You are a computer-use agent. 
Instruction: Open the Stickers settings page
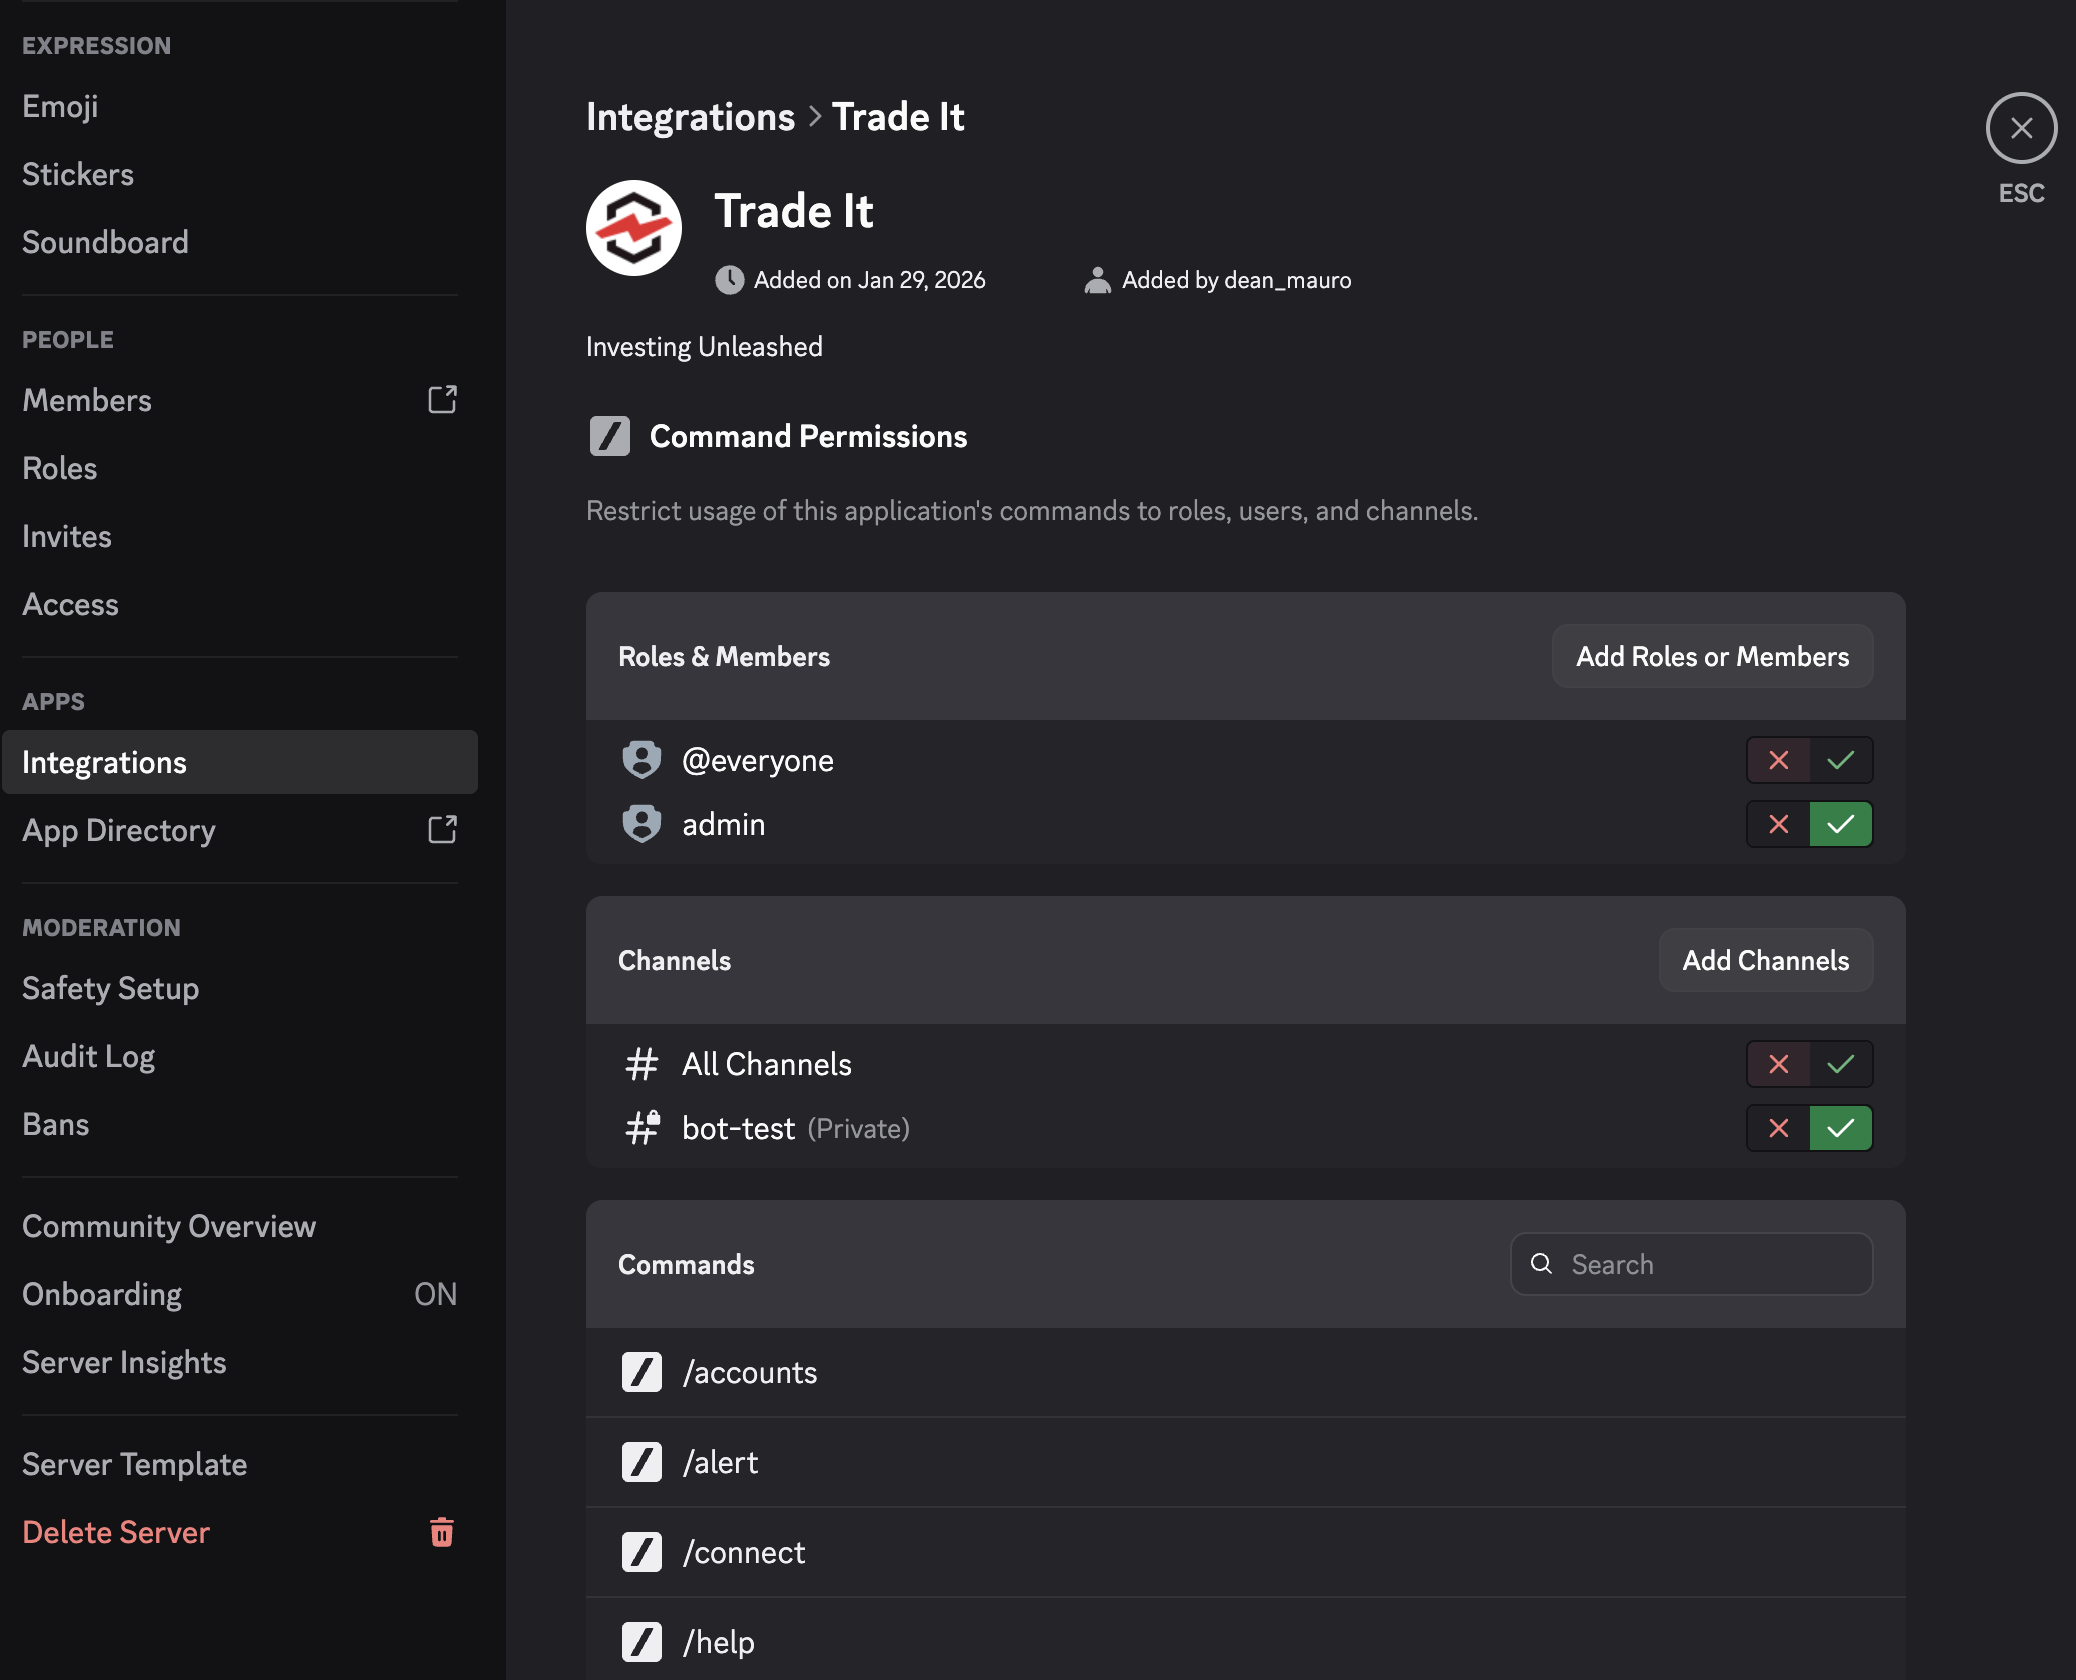point(240,174)
